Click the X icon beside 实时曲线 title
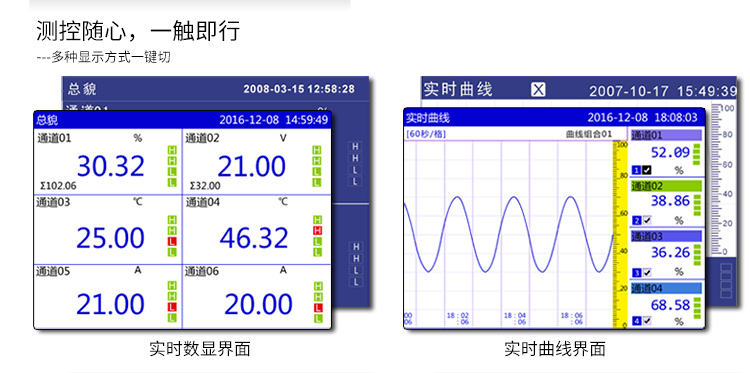The image size is (750, 373). (538, 89)
